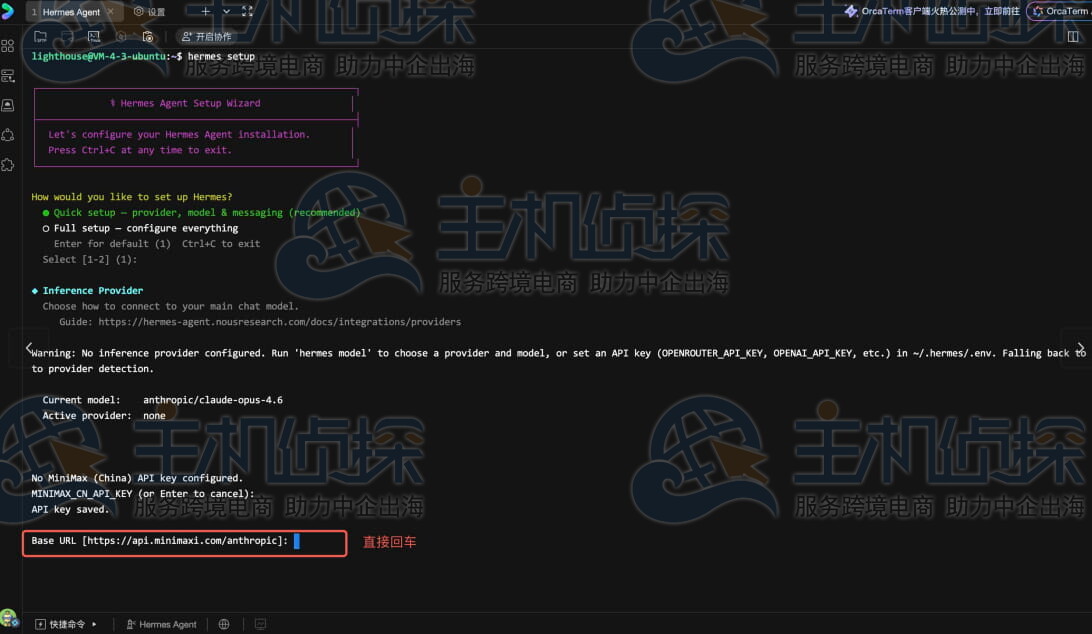Click the user avatar at bottom left
Viewport: 1092px width, 634px height.
click(8, 618)
